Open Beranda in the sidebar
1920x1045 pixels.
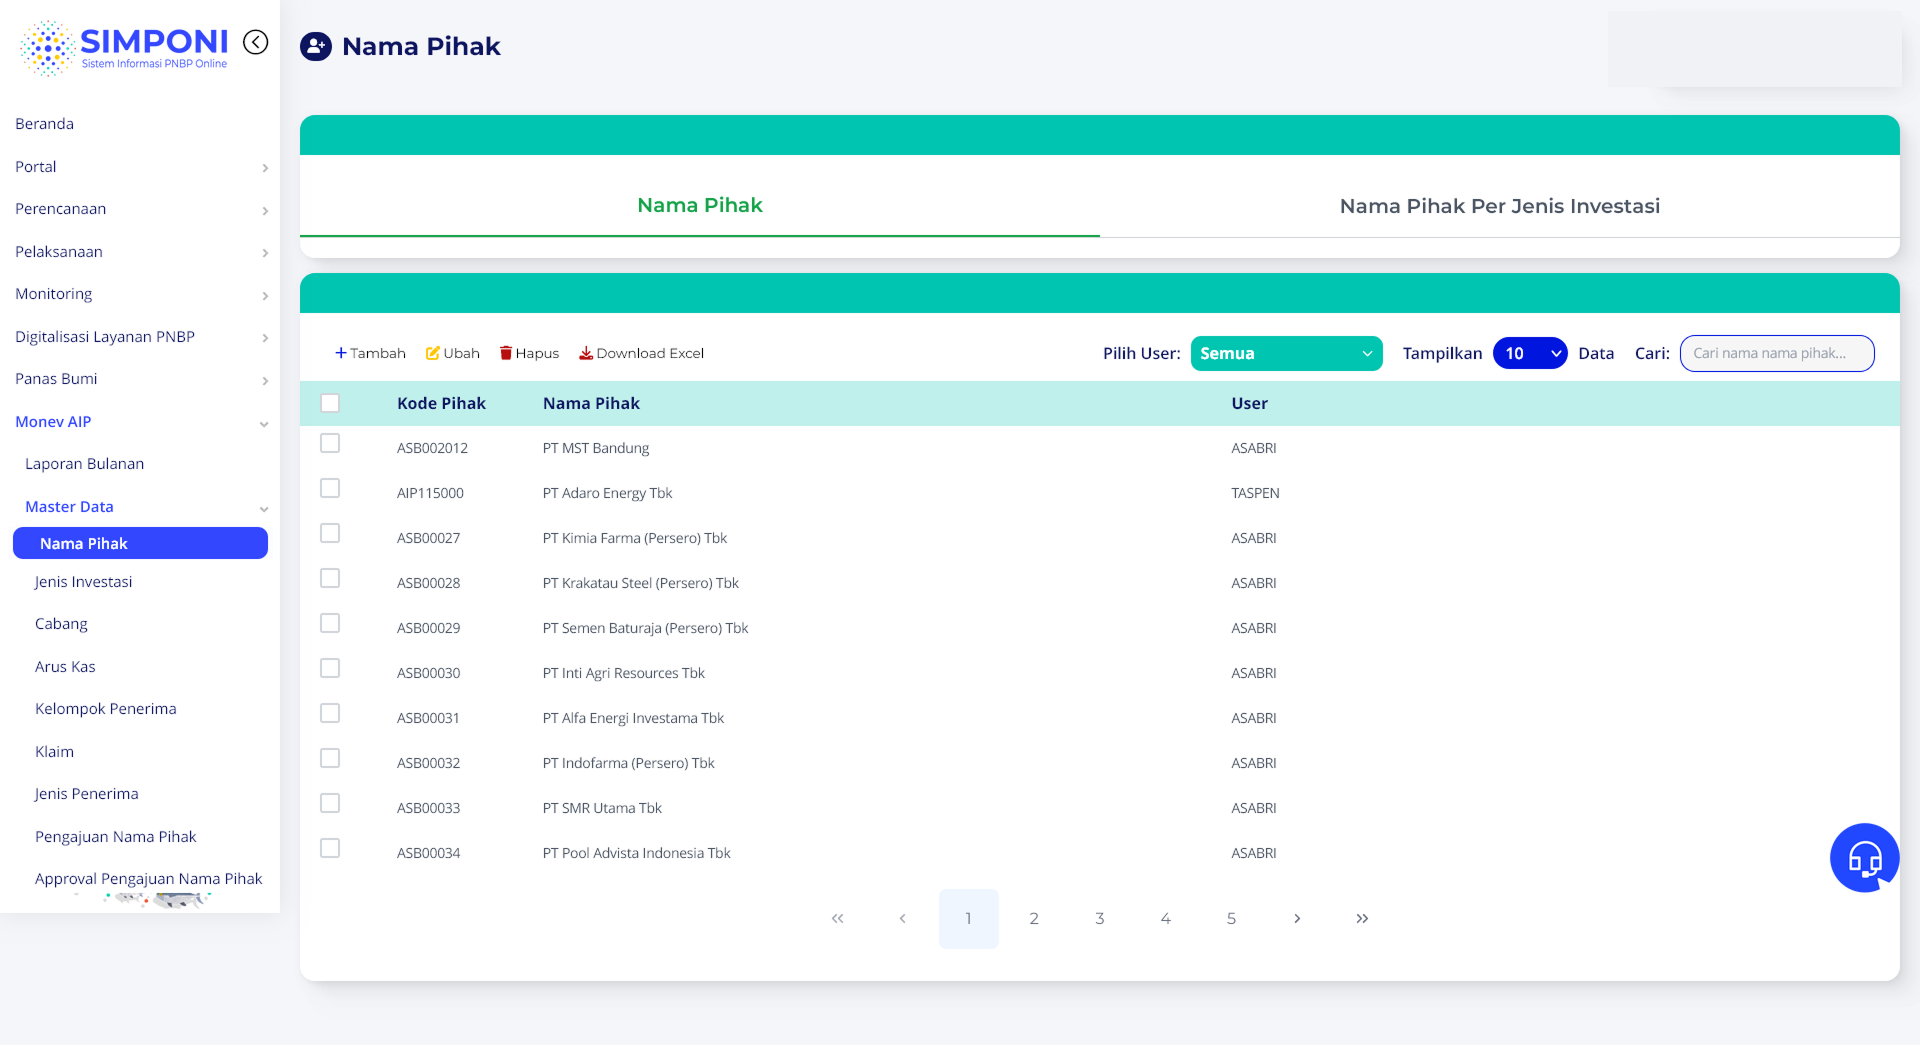point(45,124)
